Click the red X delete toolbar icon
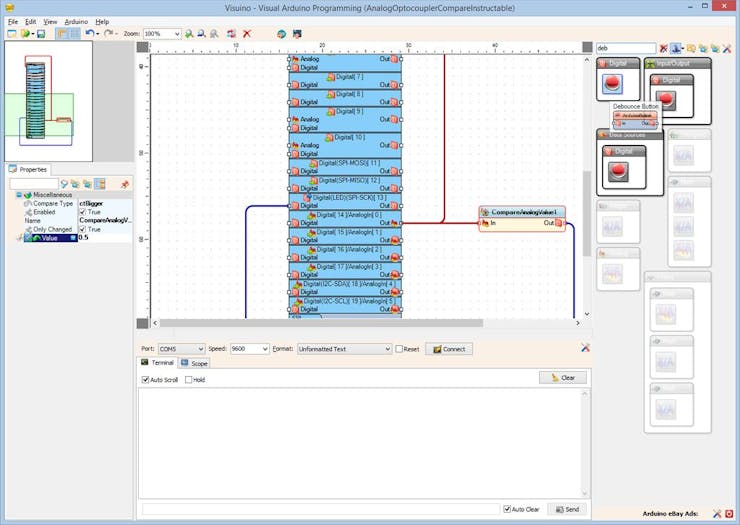Viewport: 740px width, 525px height. [x=247, y=33]
